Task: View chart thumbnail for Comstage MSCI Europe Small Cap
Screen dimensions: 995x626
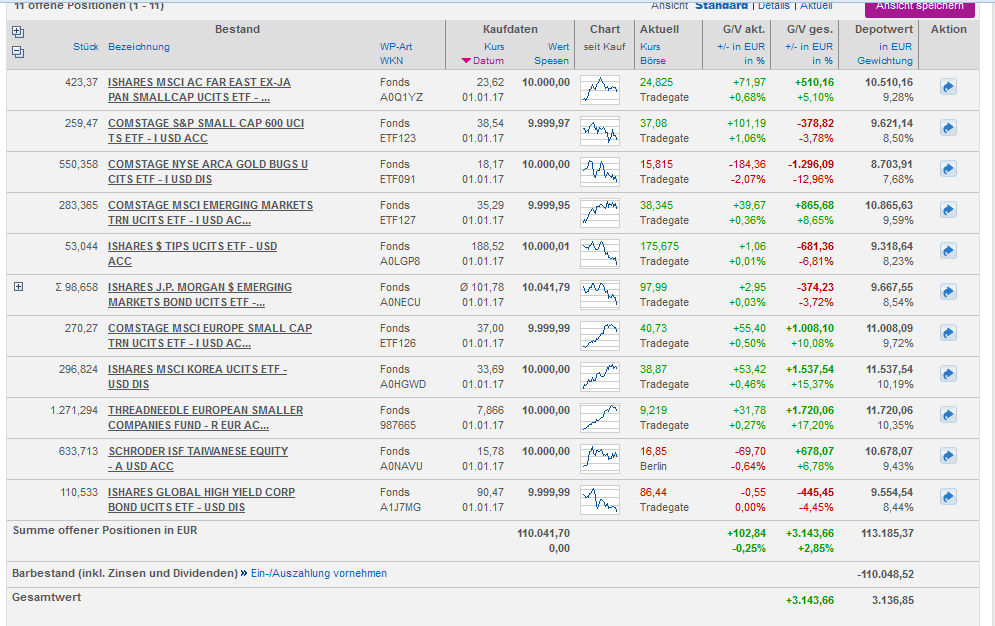Action: pyautogui.click(x=600, y=334)
